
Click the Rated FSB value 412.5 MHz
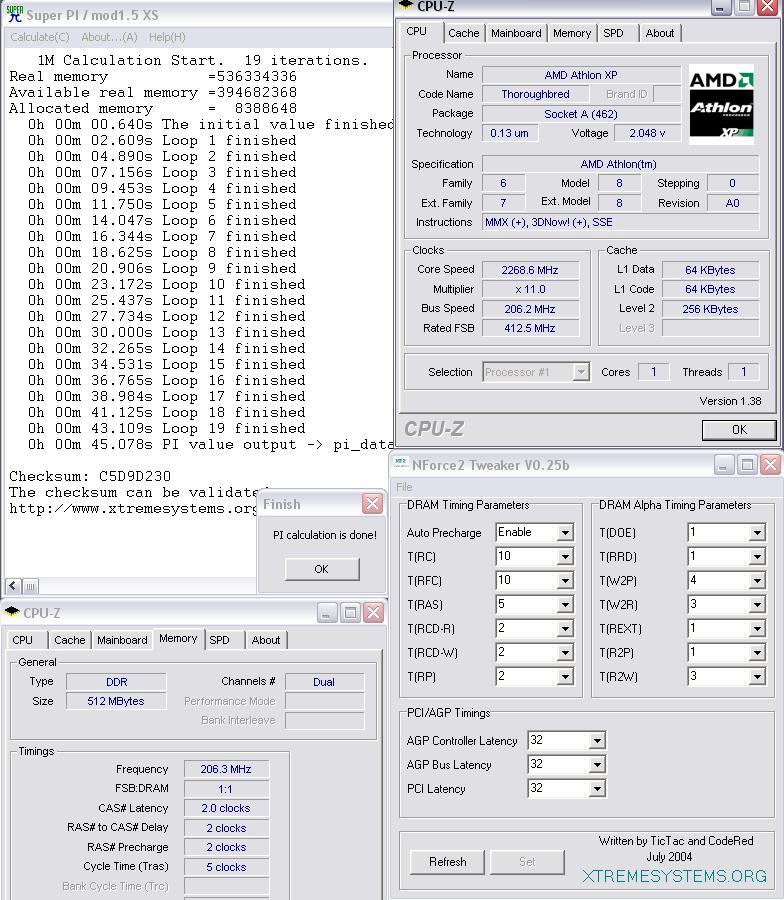coord(530,328)
